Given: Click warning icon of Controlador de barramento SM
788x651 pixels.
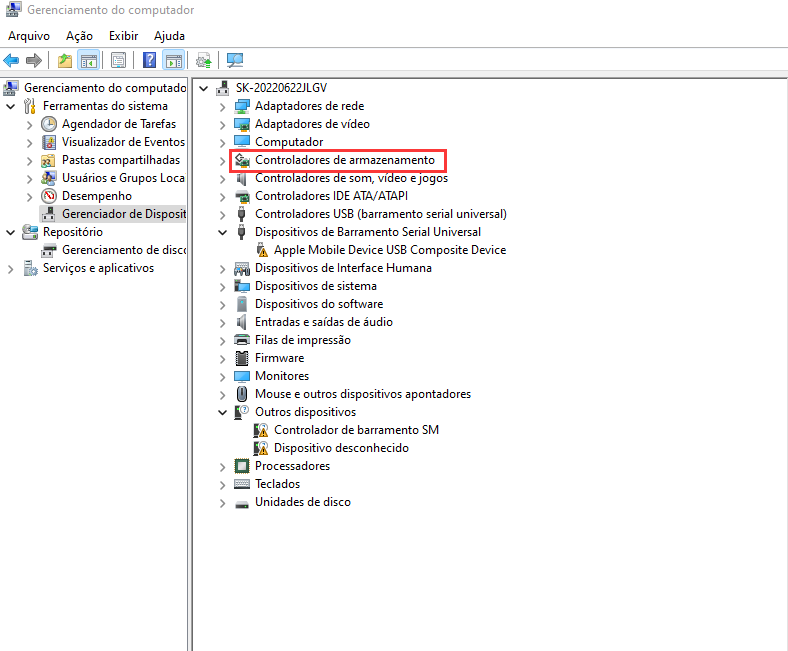Looking at the screenshot, I should (x=261, y=431).
